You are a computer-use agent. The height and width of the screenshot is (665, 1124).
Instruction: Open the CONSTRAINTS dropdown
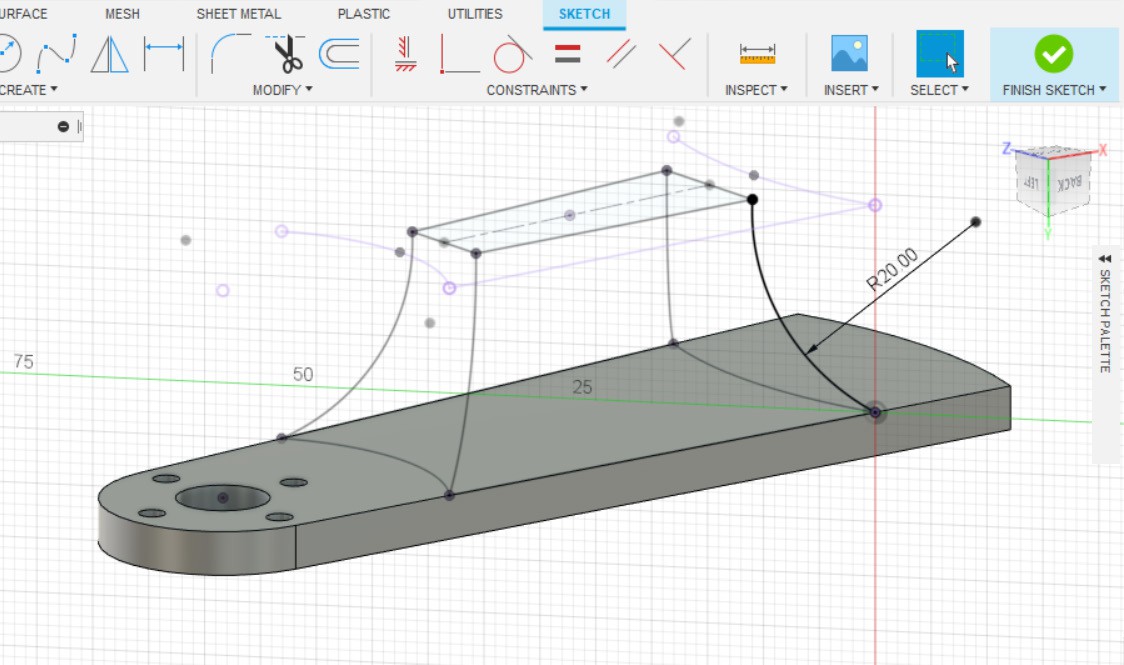[536, 89]
